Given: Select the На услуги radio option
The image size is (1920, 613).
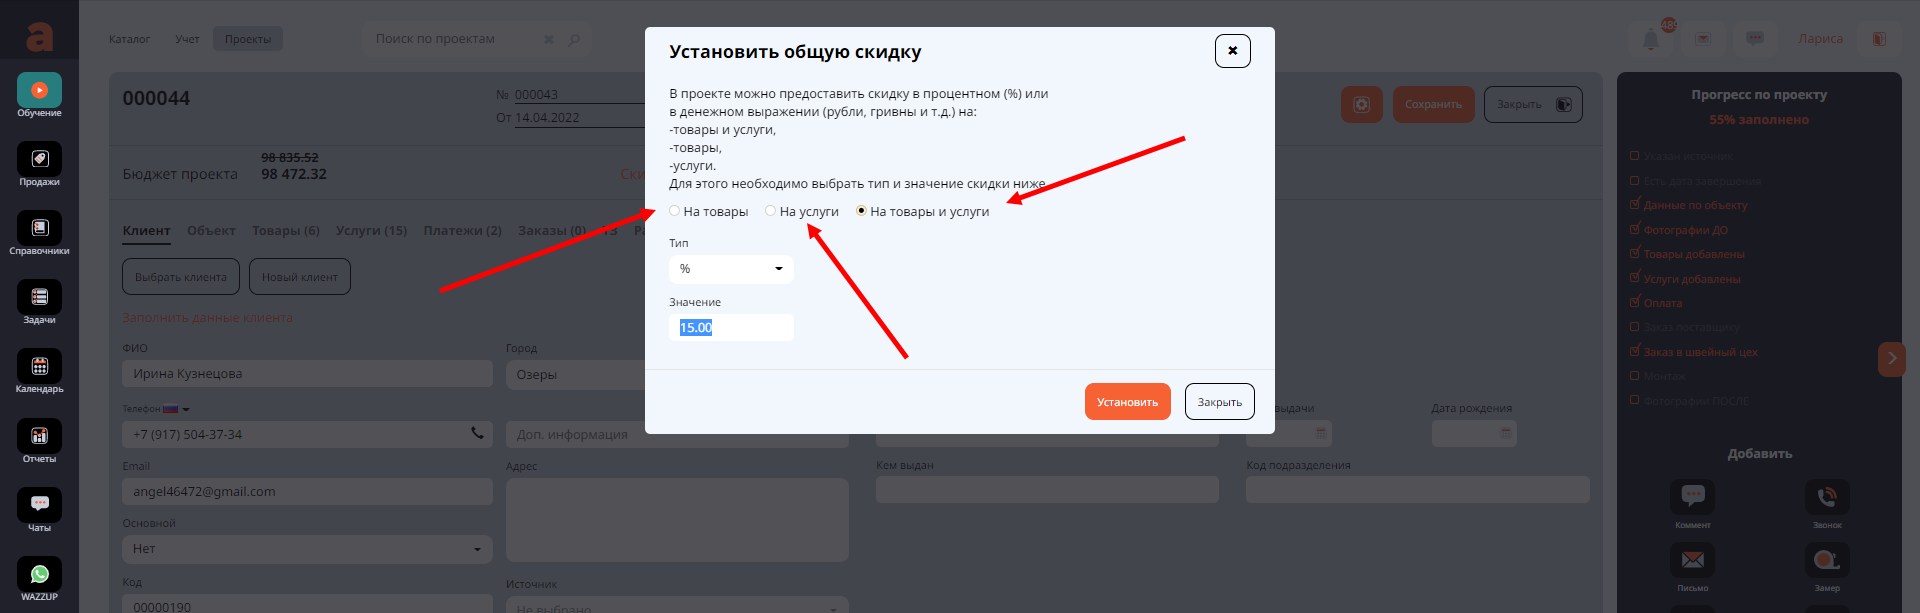Looking at the screenshot, I should point(771,211).
